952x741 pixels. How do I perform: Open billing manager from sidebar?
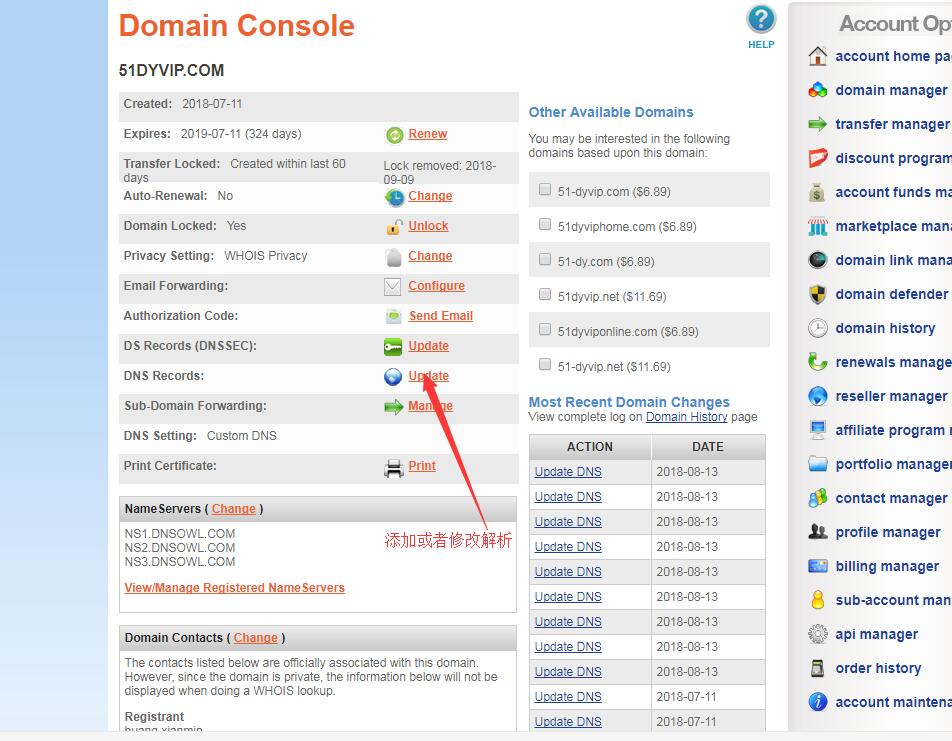pos(887,566)
